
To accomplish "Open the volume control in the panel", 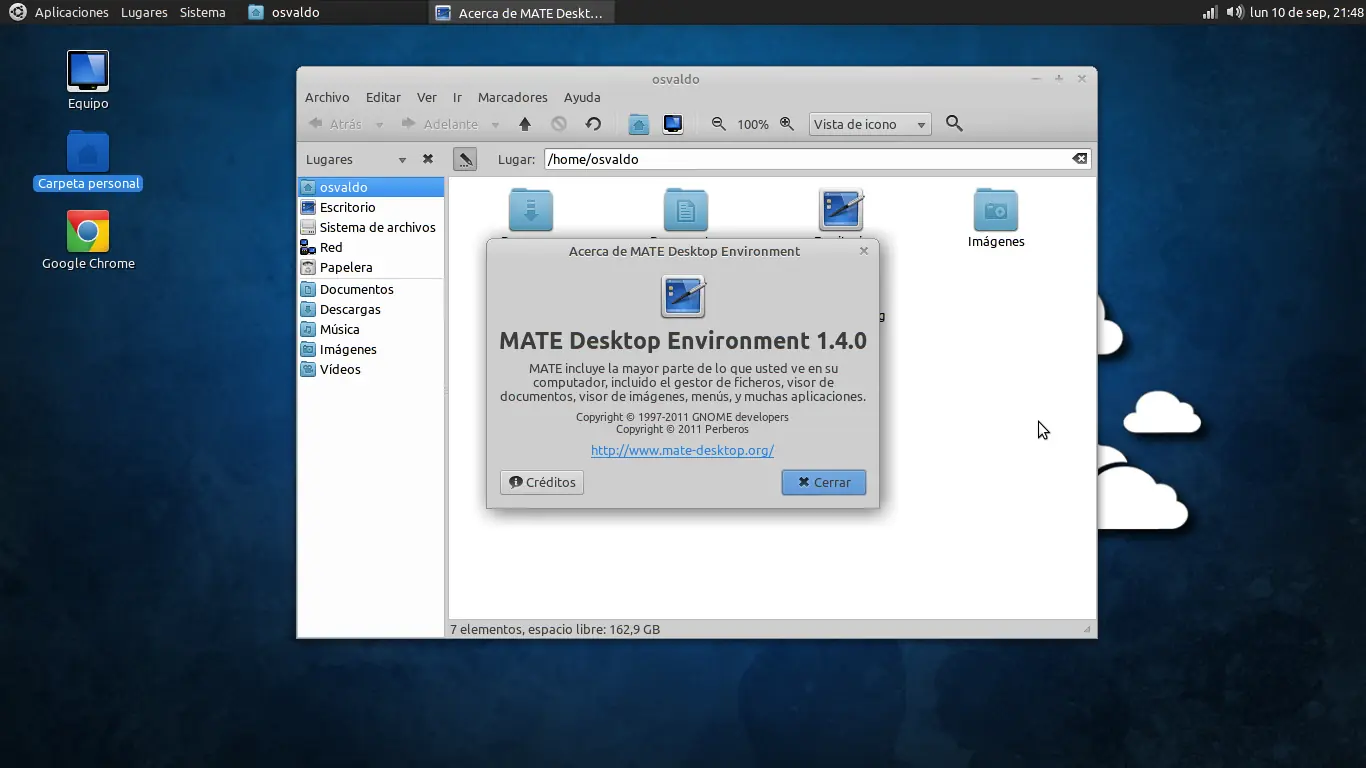I will pyautogui.click(x=1235, y=13).
